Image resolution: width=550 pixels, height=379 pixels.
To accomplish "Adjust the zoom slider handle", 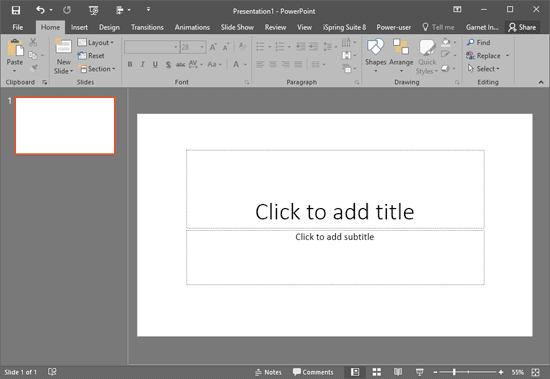I will click(454, 372).
